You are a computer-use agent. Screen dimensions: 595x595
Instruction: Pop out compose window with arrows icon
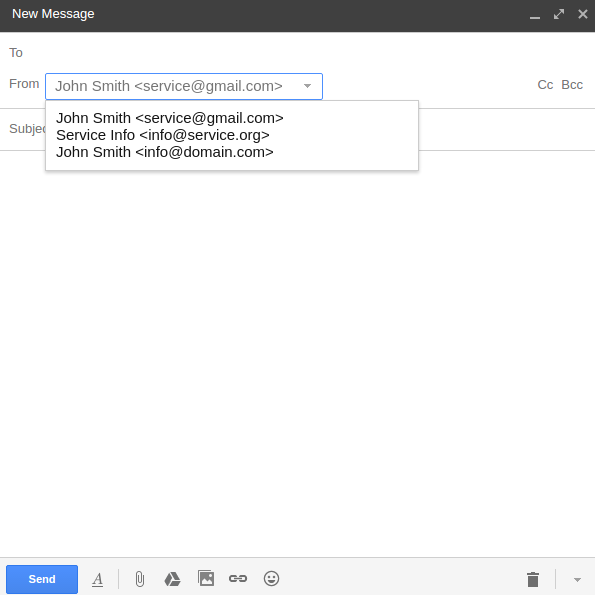click(x=559, y=14)
